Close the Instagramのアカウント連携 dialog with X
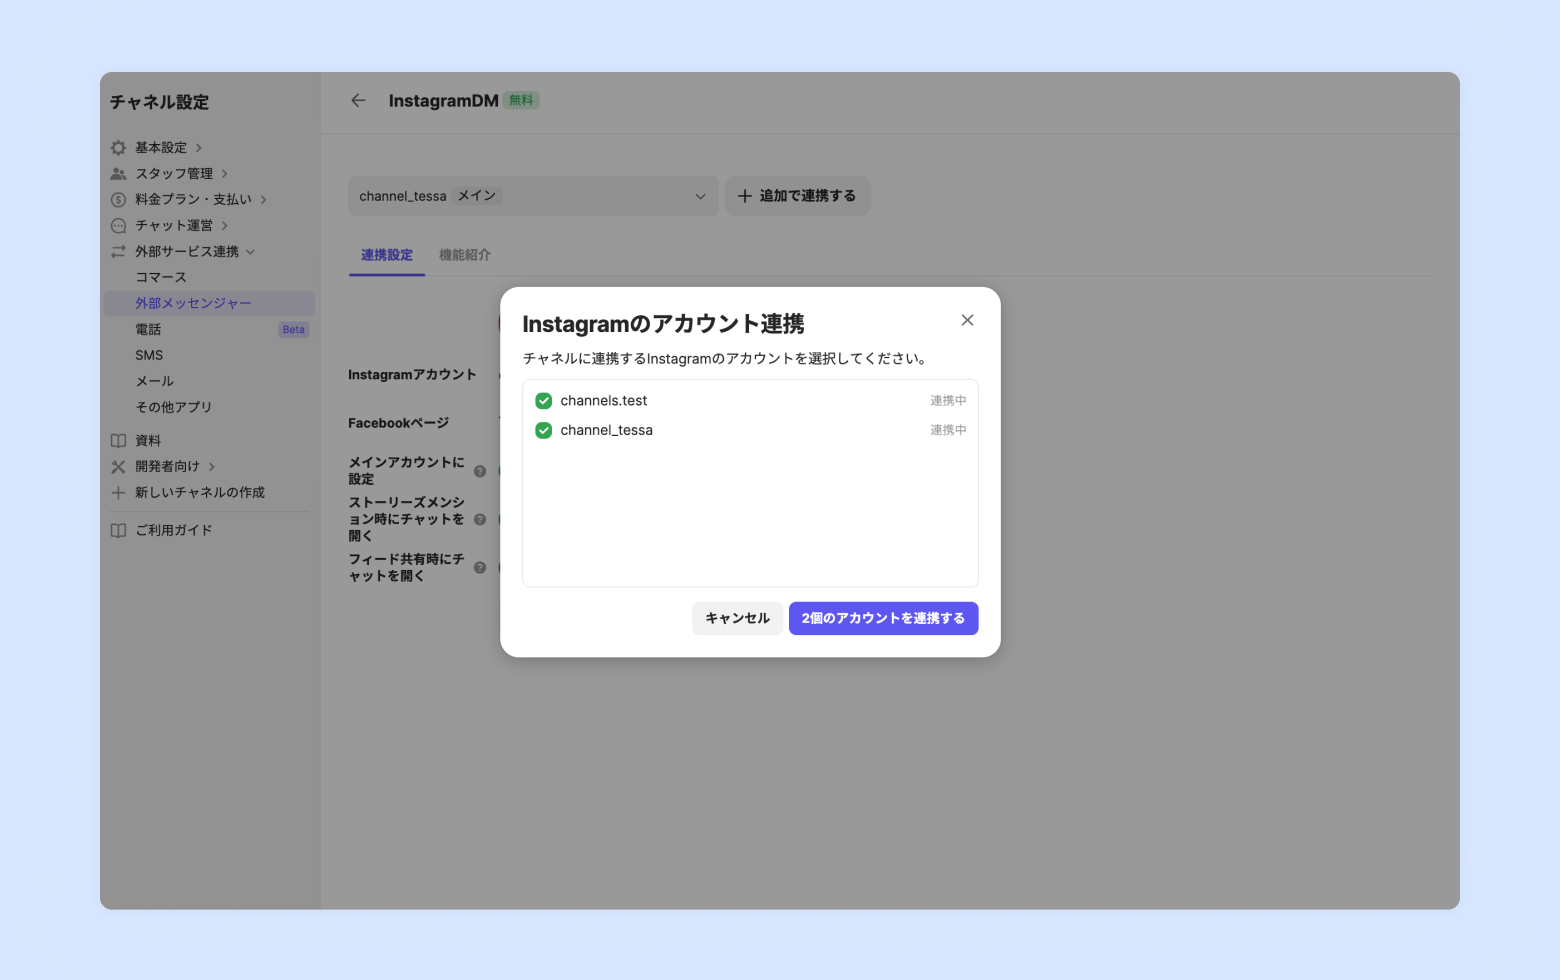 967,320
